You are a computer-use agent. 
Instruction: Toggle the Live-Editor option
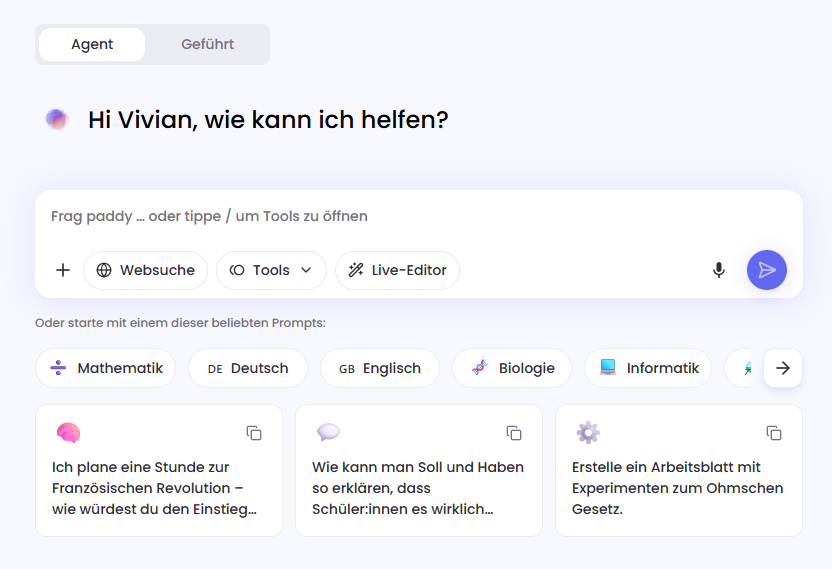coord(397,270)
